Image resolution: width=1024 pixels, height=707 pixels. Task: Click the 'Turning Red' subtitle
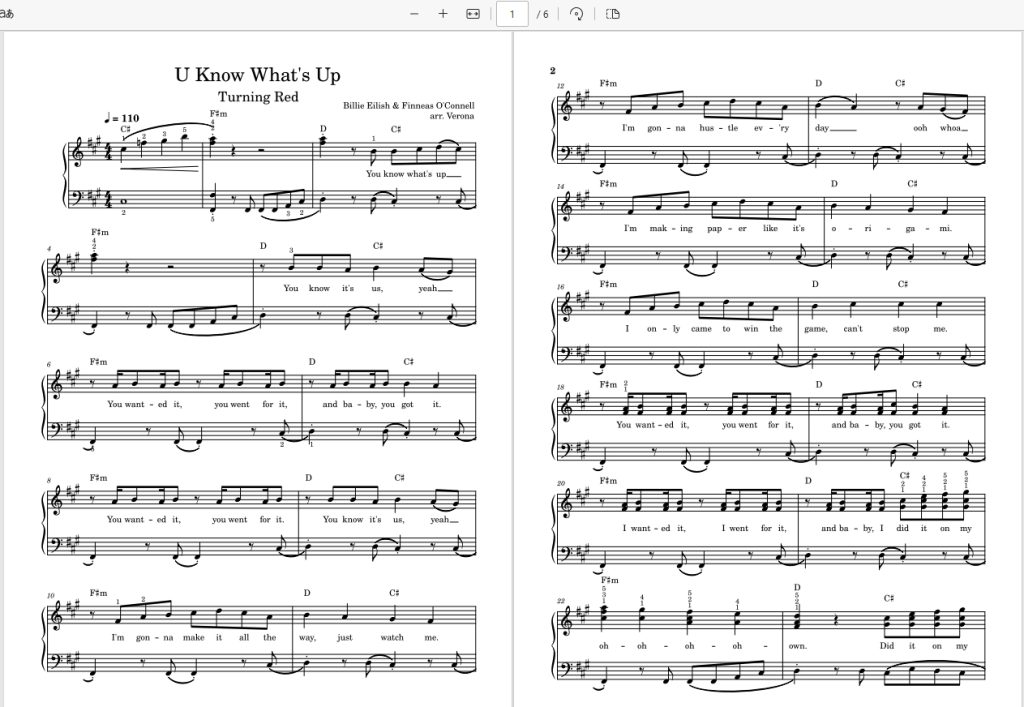tap(258, 97)
